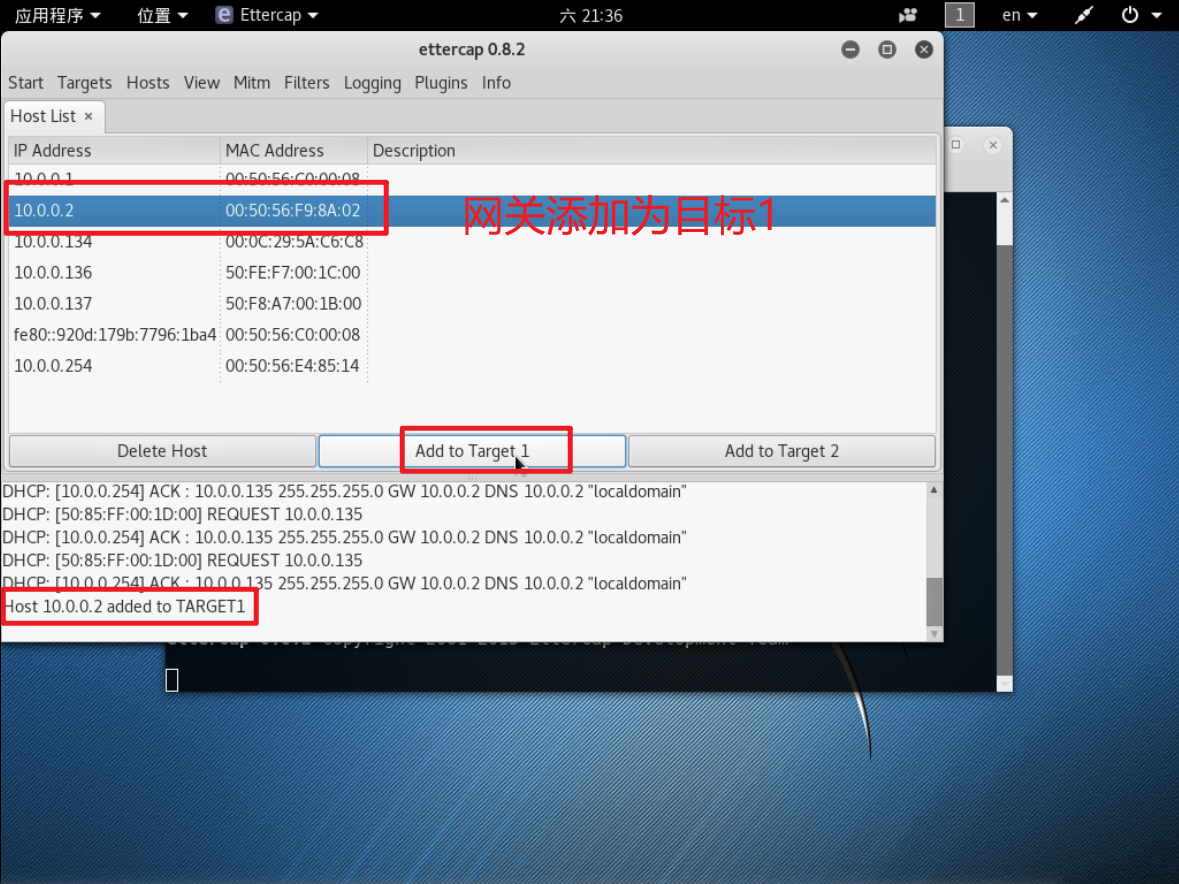Sort by IP Address column header
The width and height of the screenshot is (1179, 884).
(x=114, y=150)
